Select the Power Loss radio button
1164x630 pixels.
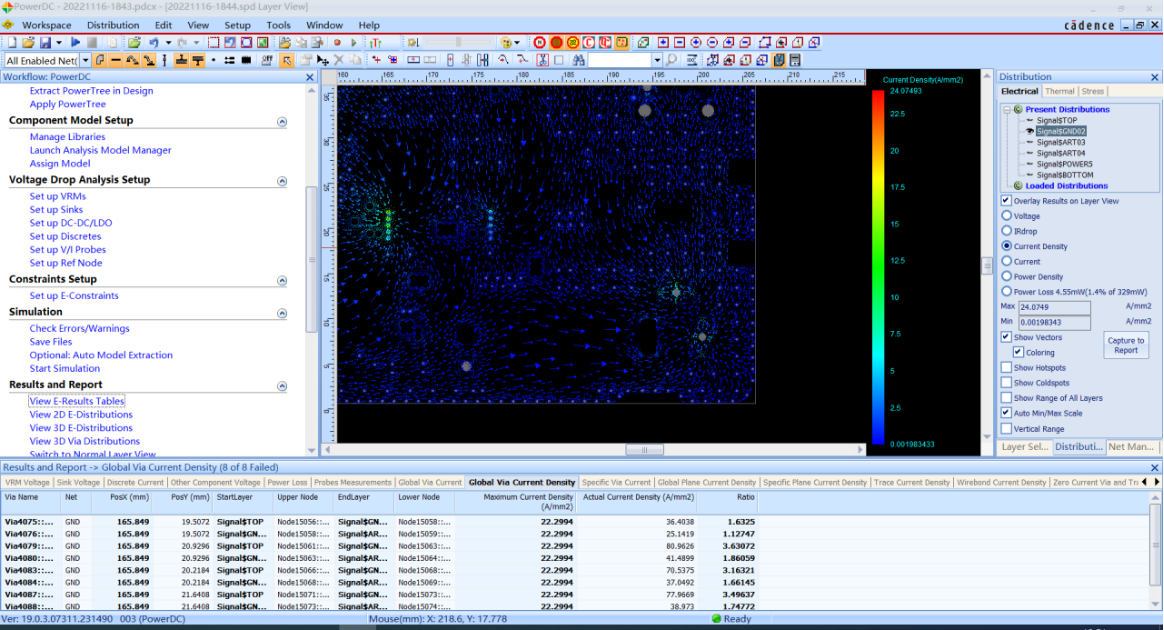1007,292
